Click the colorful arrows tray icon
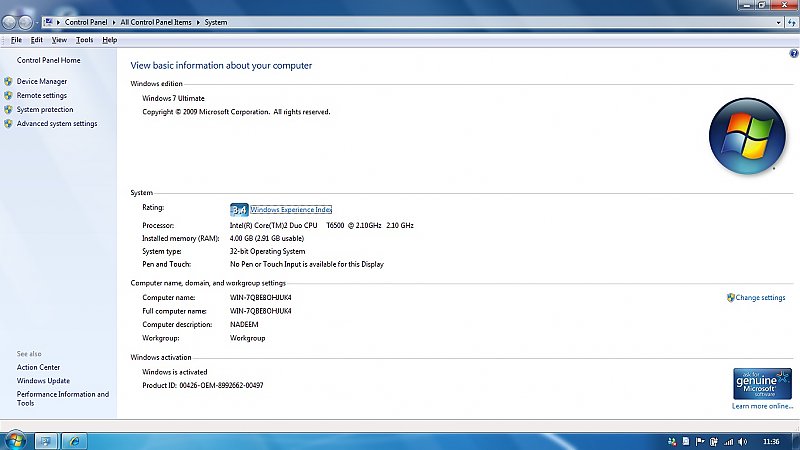The image size is (800, 450). 672,441
